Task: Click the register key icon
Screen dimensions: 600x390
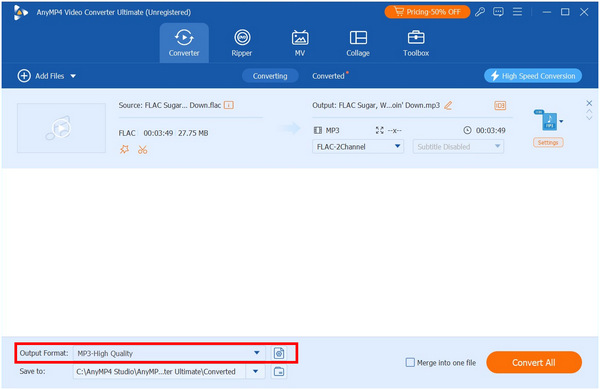Action: (x=480, y=12)
